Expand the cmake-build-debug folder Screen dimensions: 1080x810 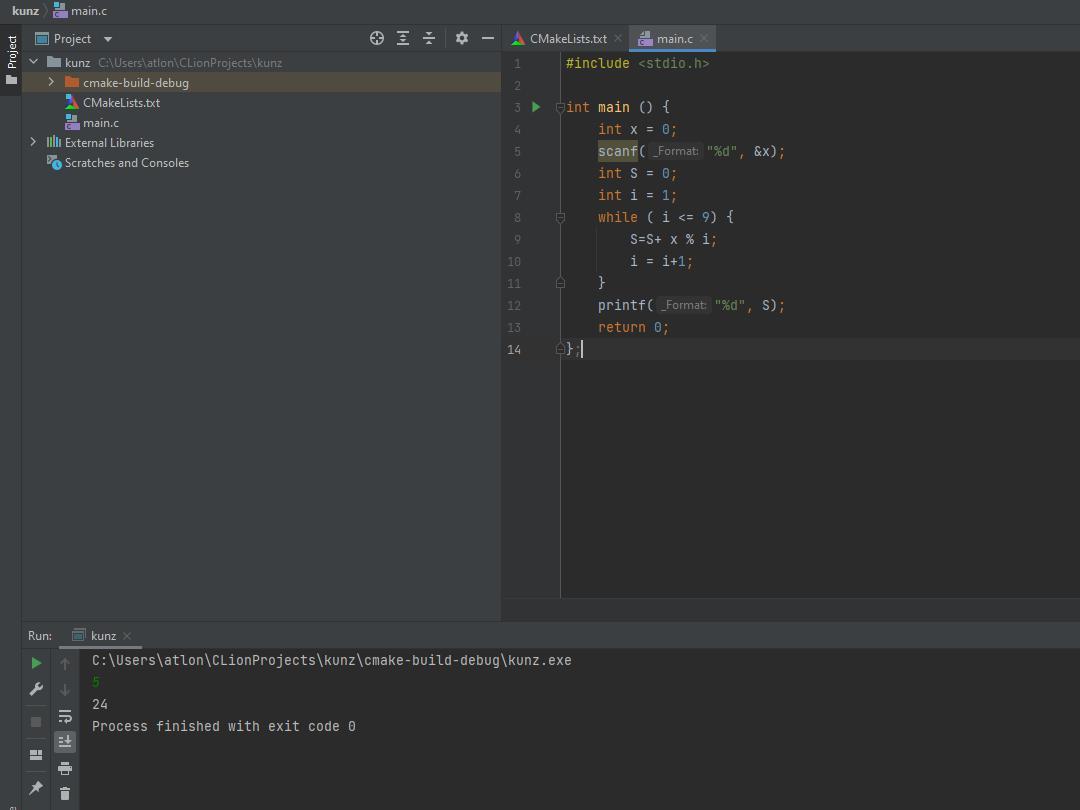click(x=51, y=82)
